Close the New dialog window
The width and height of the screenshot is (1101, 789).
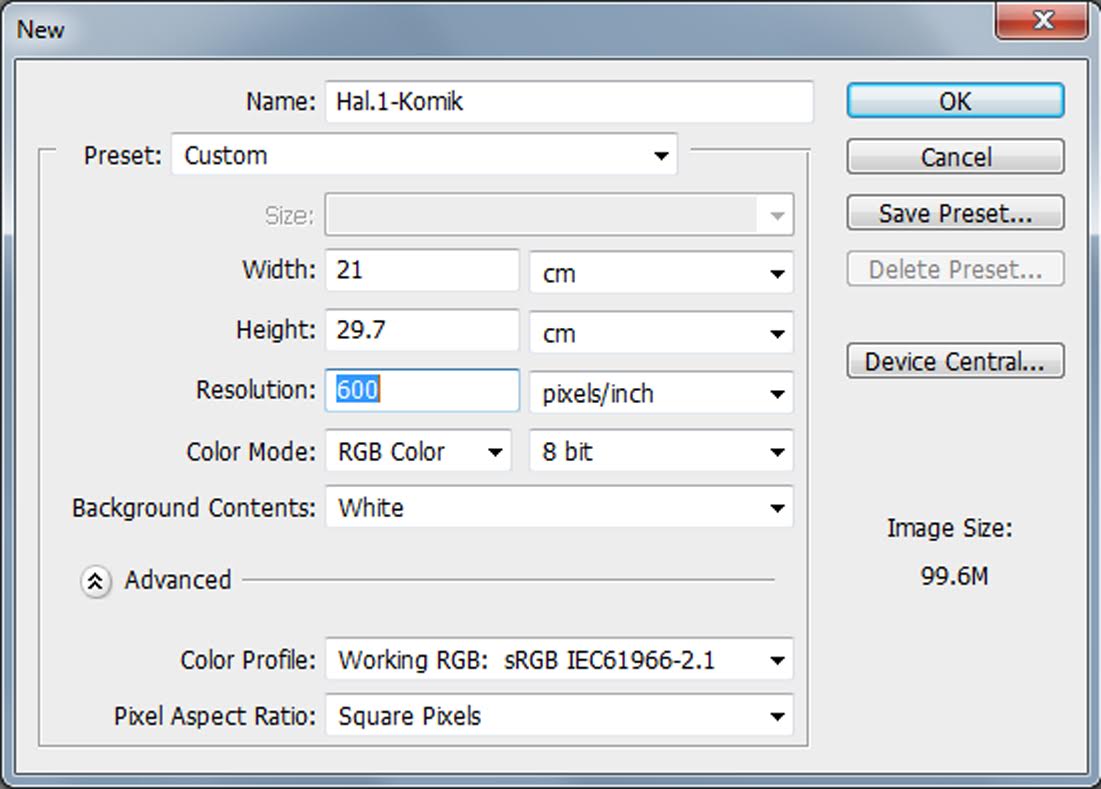tap(1043, 20)
